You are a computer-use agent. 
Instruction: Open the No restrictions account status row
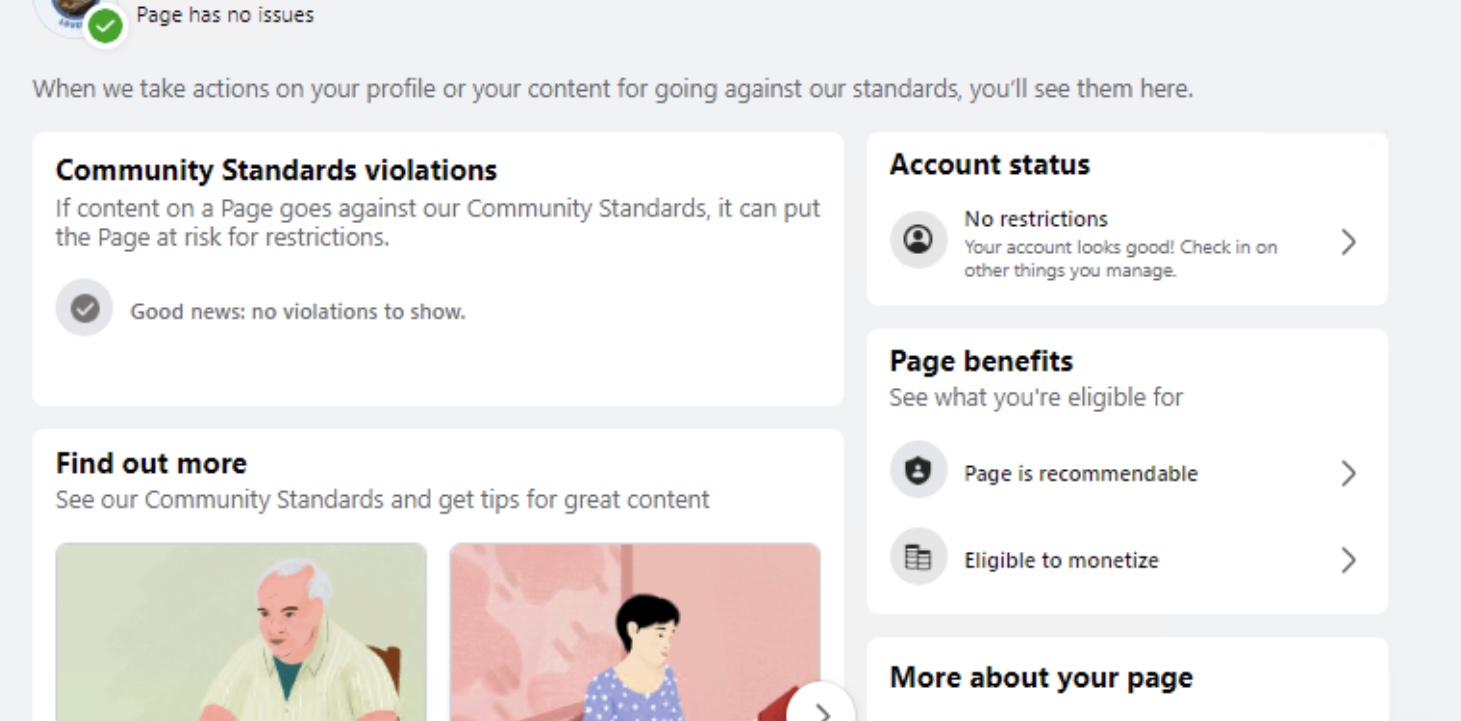coord(1127,242)
